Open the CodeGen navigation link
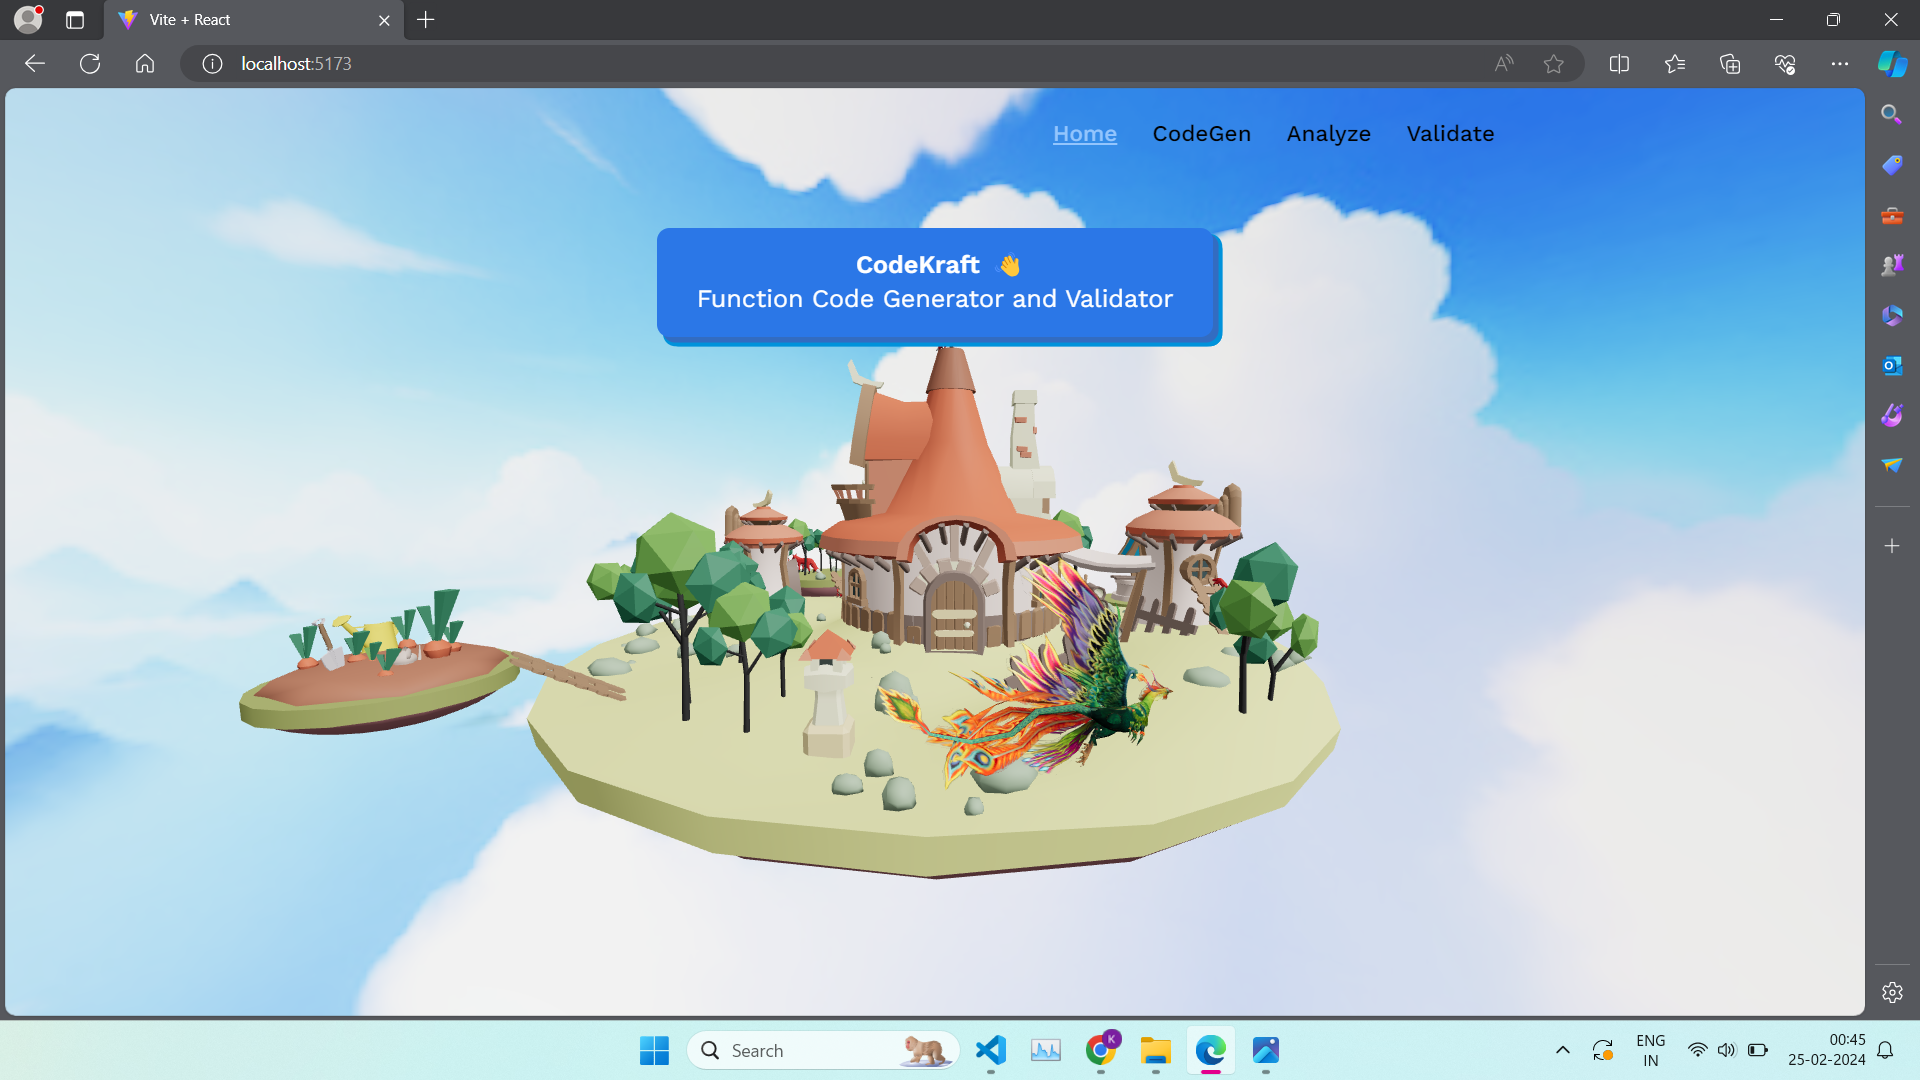The width and height of the screenshot is (1920, 1080). (x=1201, y=134)
